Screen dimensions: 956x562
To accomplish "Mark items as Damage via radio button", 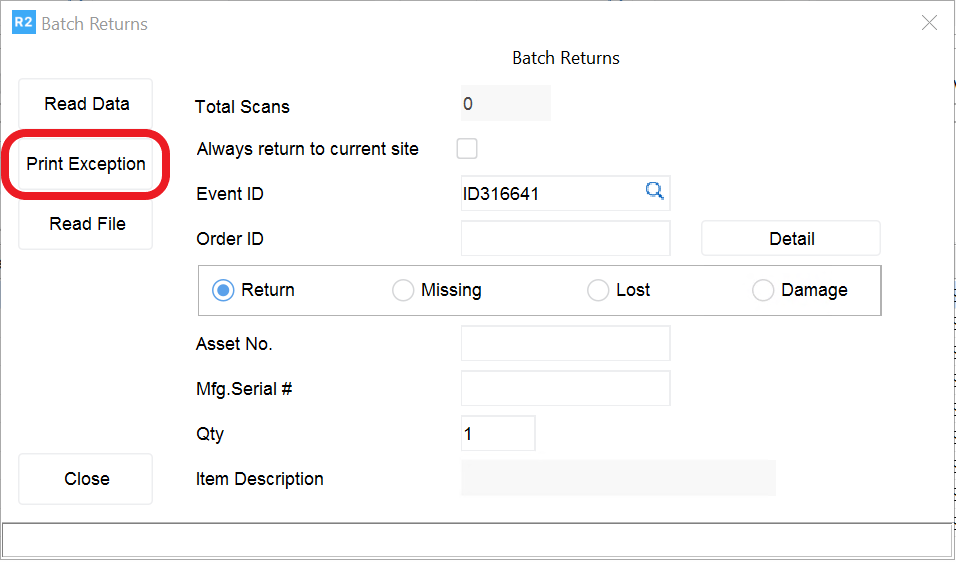I will [x=763, y=290].
